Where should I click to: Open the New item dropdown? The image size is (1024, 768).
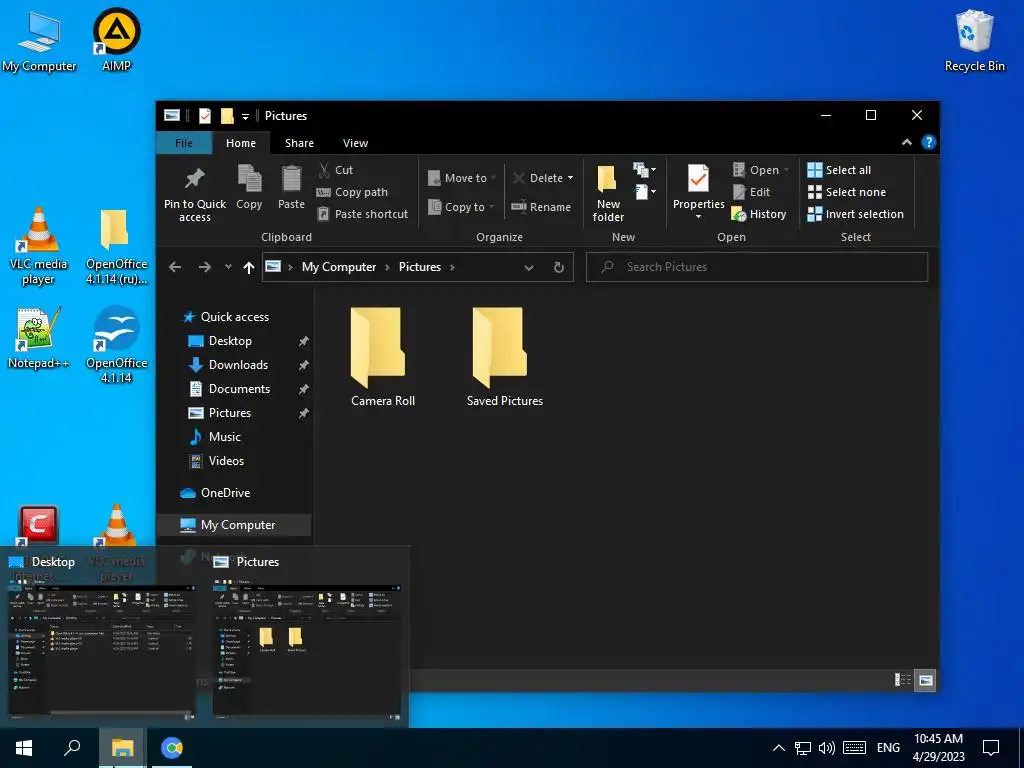[x=644, y=170]
